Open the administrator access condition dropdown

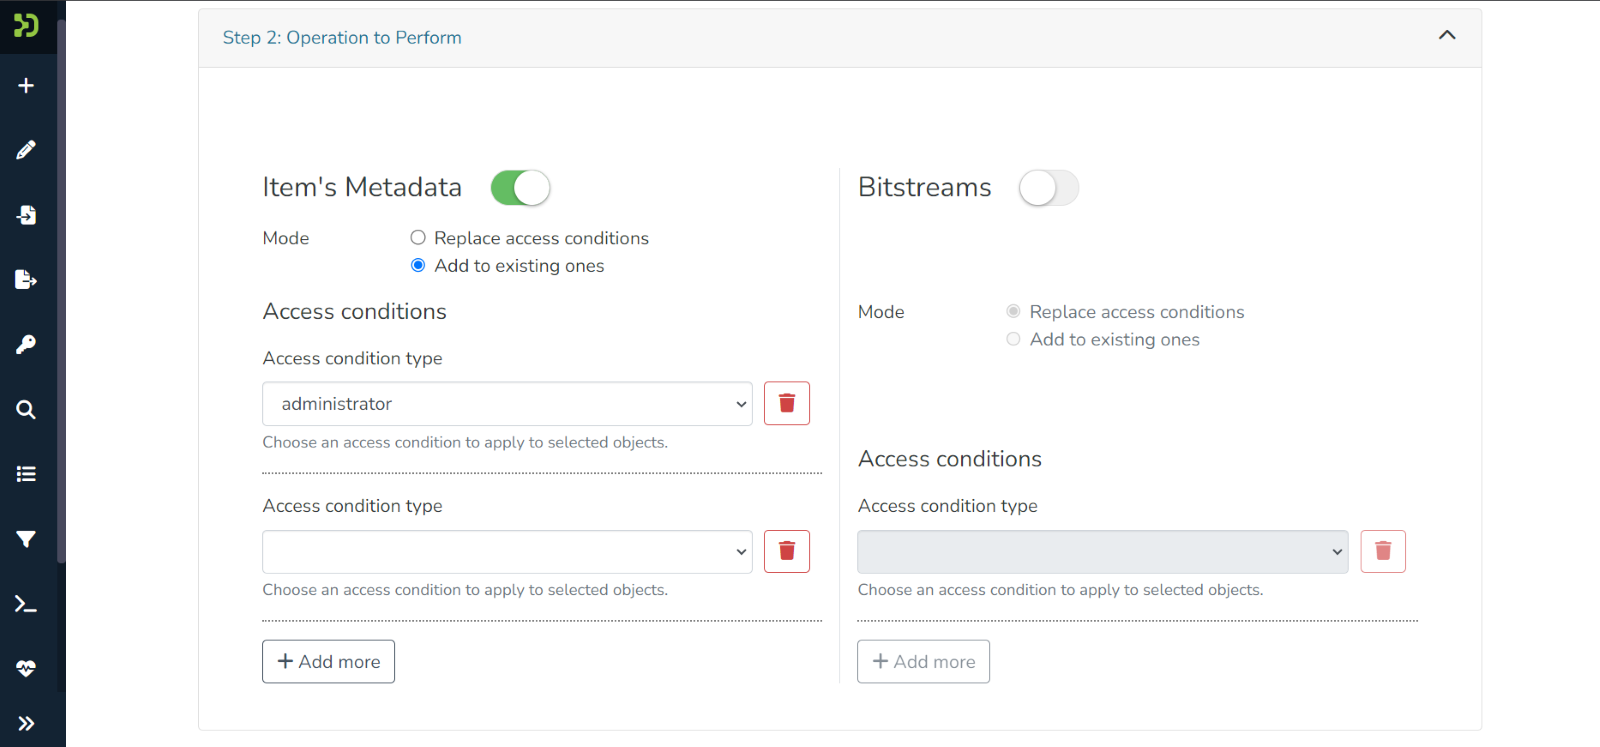507,404
